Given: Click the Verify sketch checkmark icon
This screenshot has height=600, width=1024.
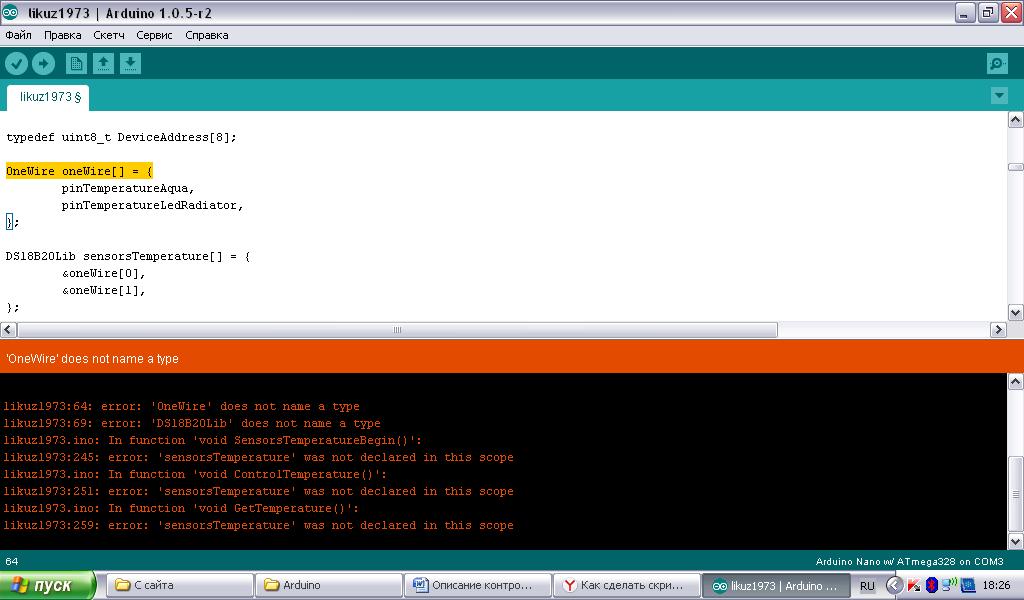Looking at the screenshot, I should (x=17, y=64).
